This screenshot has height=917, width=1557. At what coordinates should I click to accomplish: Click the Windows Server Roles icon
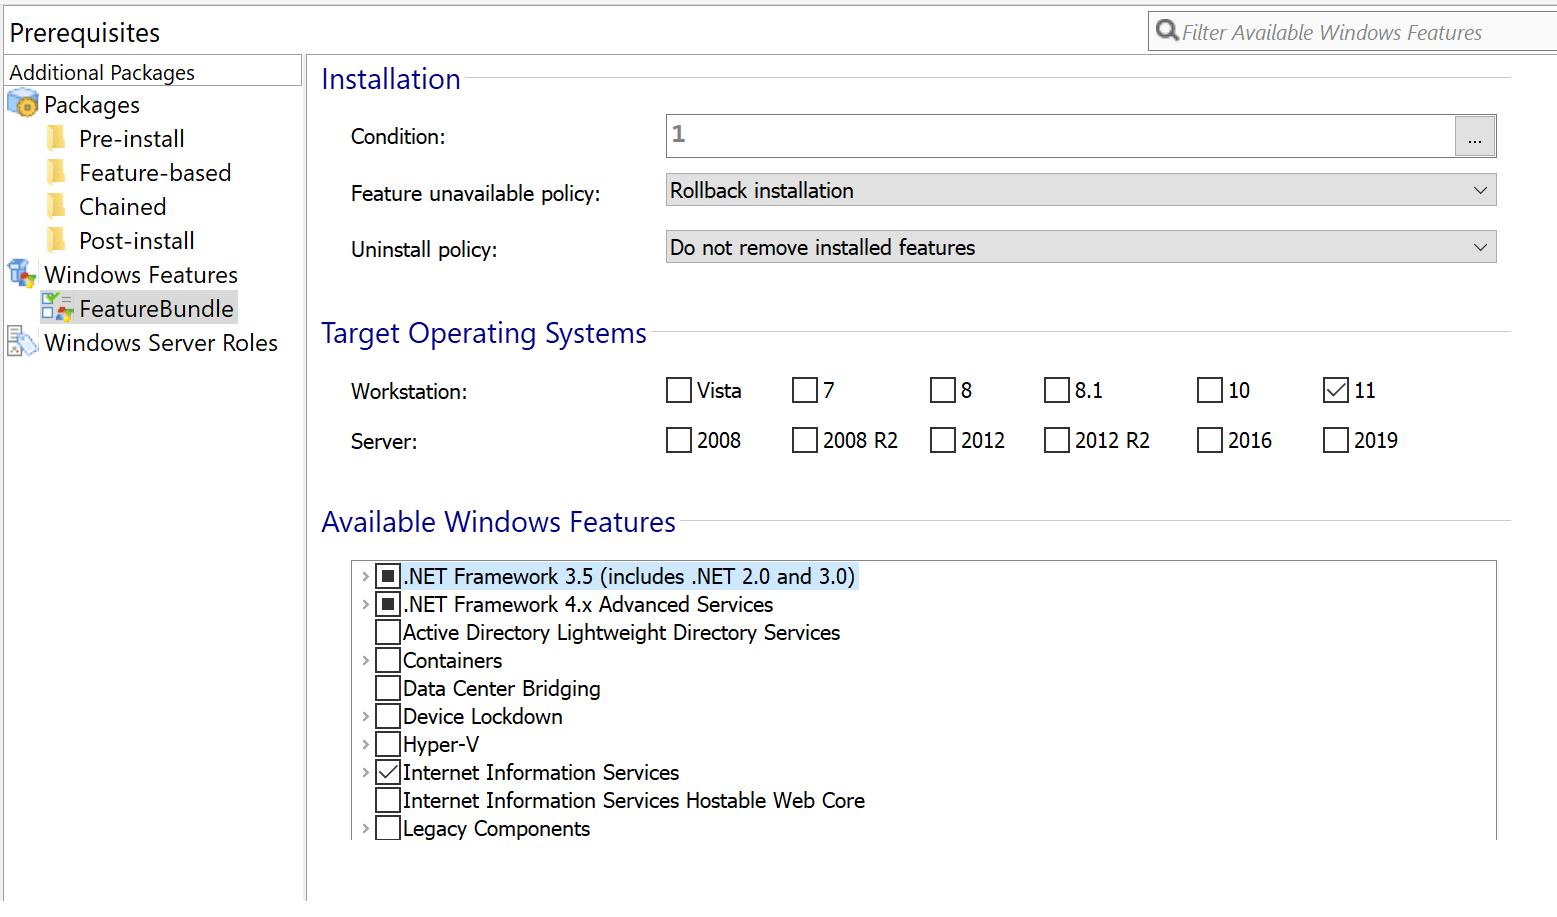22,342
